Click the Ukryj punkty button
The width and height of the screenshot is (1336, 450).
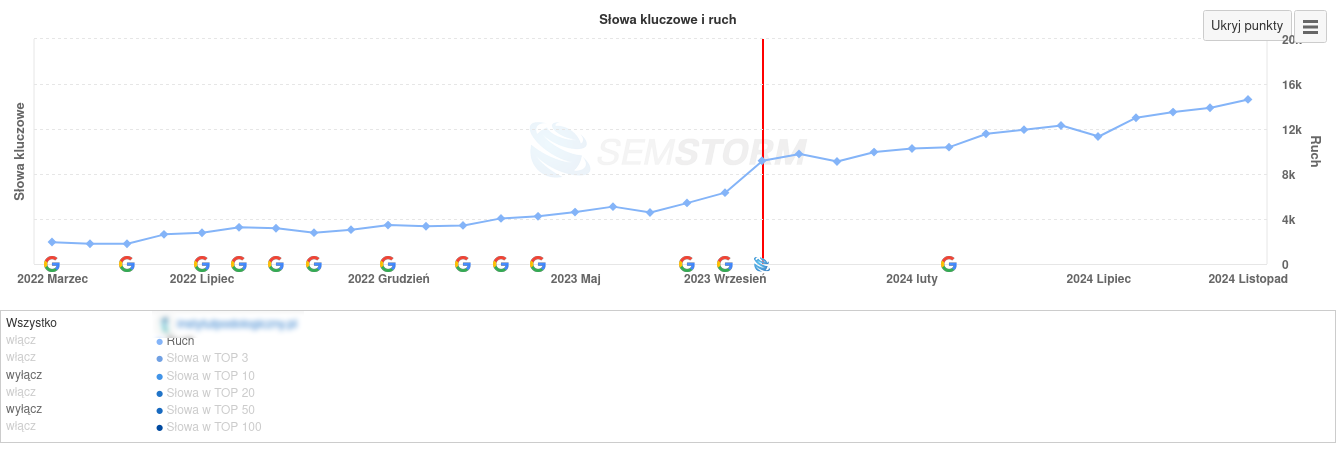(x=1247, y=25)
